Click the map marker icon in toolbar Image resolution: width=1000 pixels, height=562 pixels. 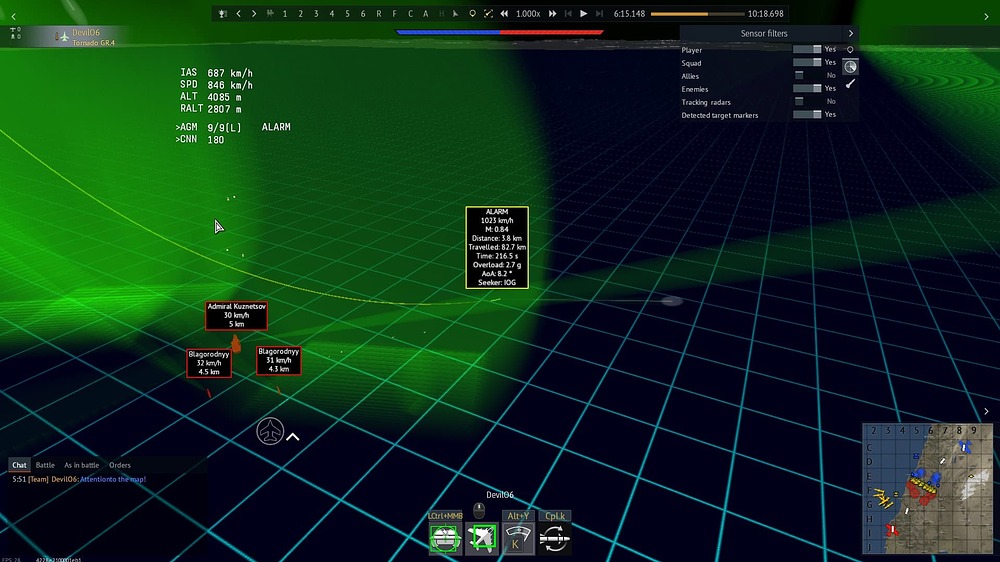472,13
